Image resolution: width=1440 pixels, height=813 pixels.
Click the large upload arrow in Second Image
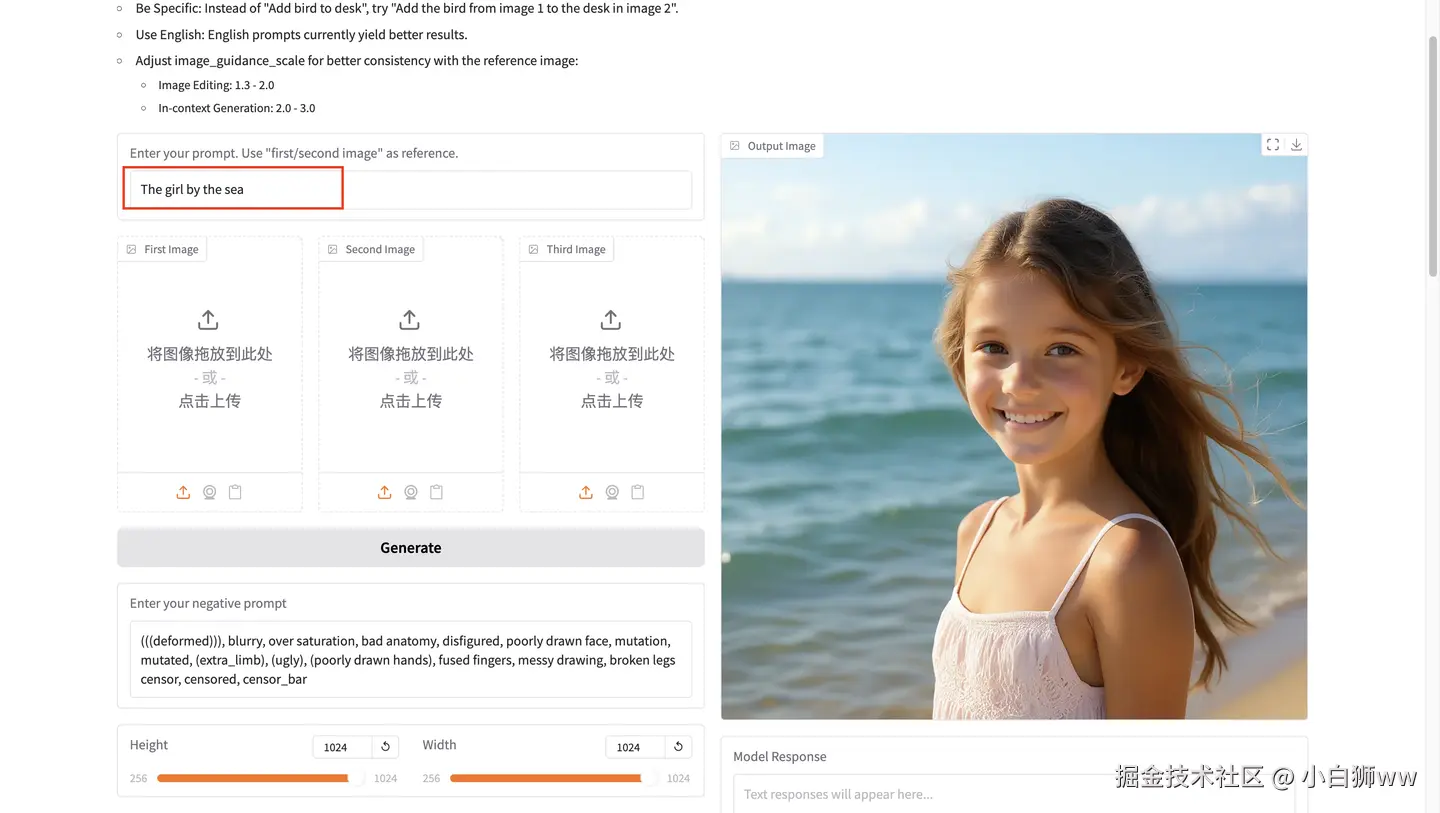pos(409,320)
